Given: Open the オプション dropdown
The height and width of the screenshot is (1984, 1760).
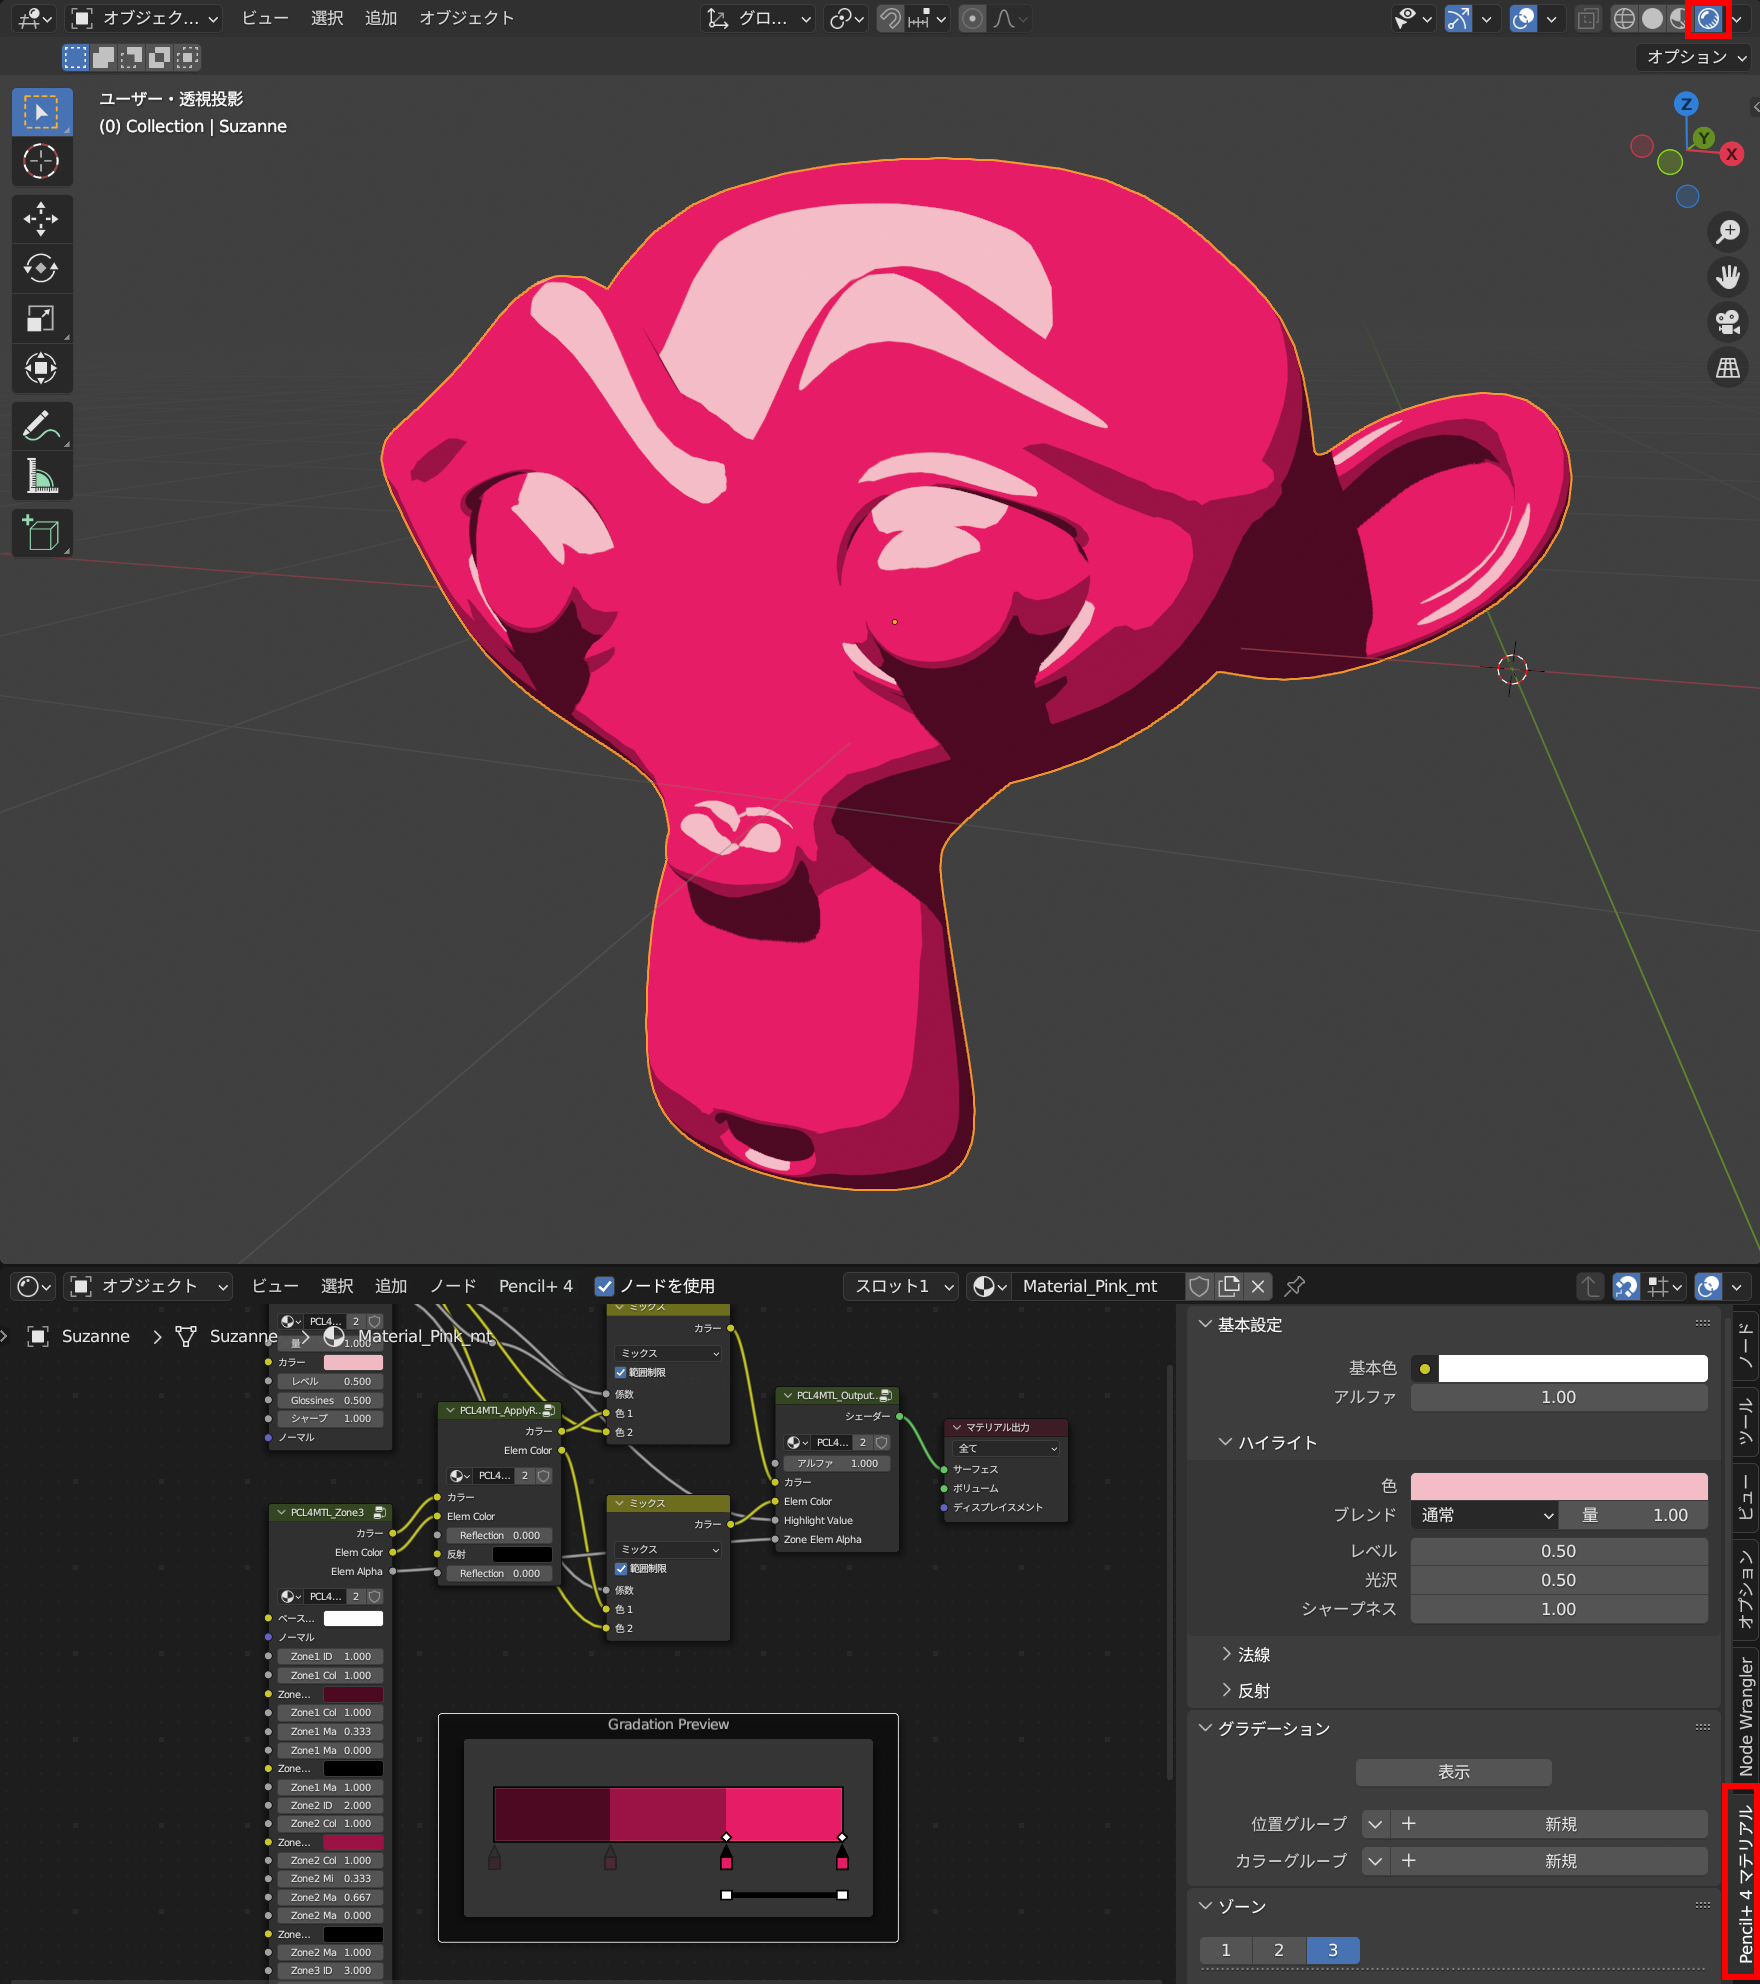Looking at the screenshot, I should point(1696,57).
